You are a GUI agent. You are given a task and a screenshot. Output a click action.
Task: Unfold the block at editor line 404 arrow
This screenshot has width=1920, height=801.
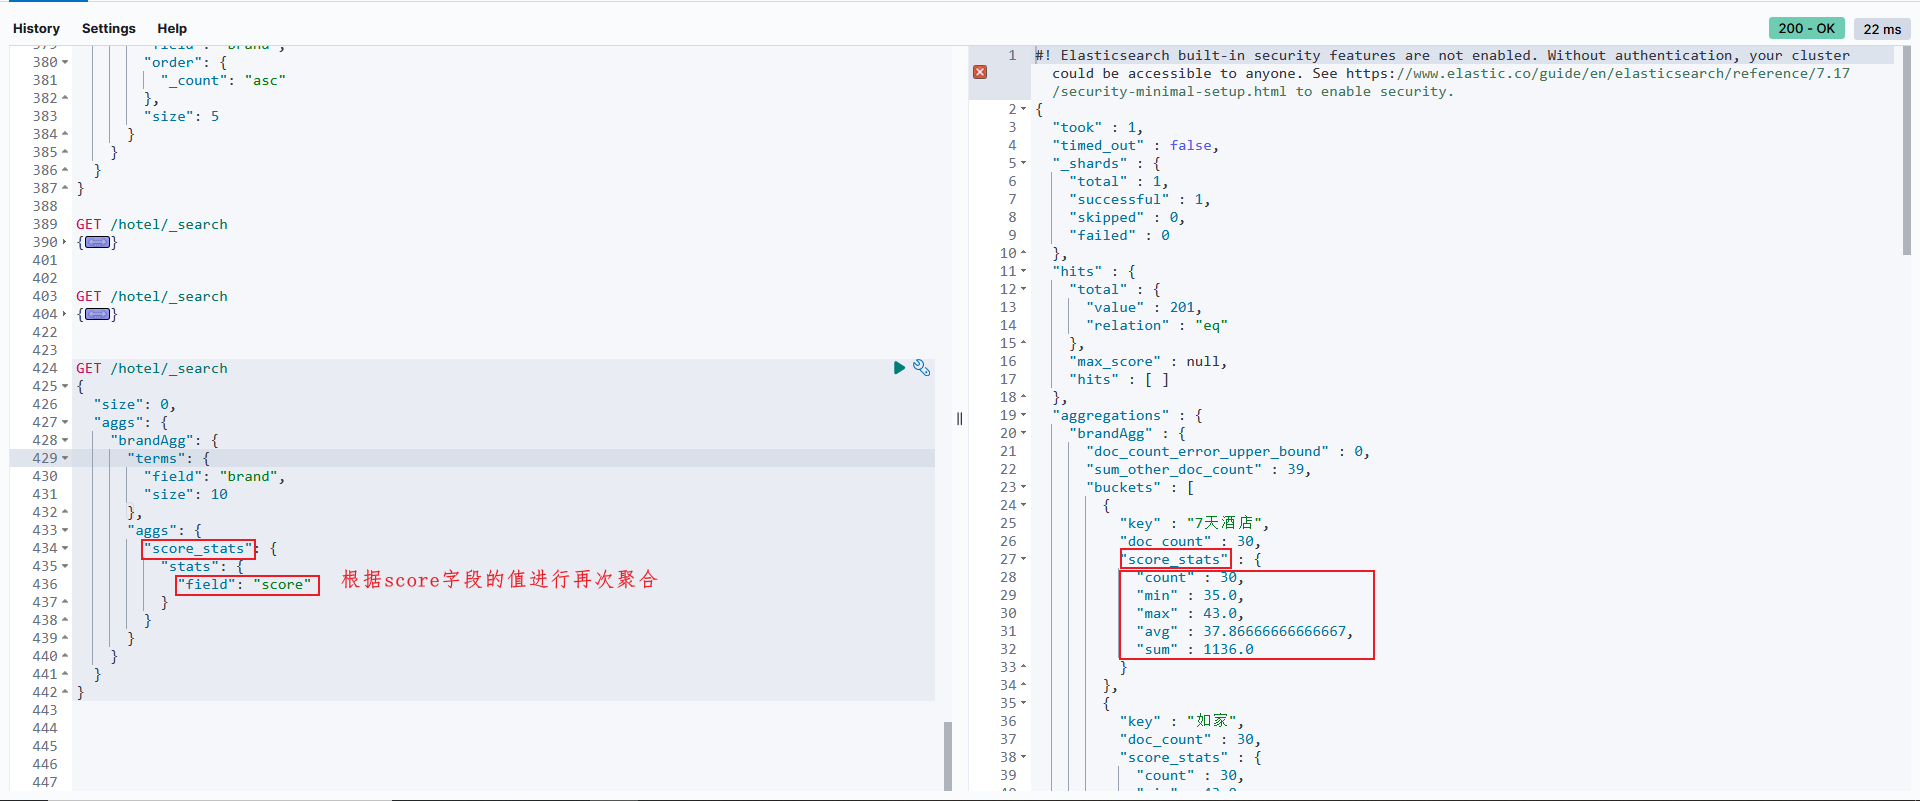(65, 314)
